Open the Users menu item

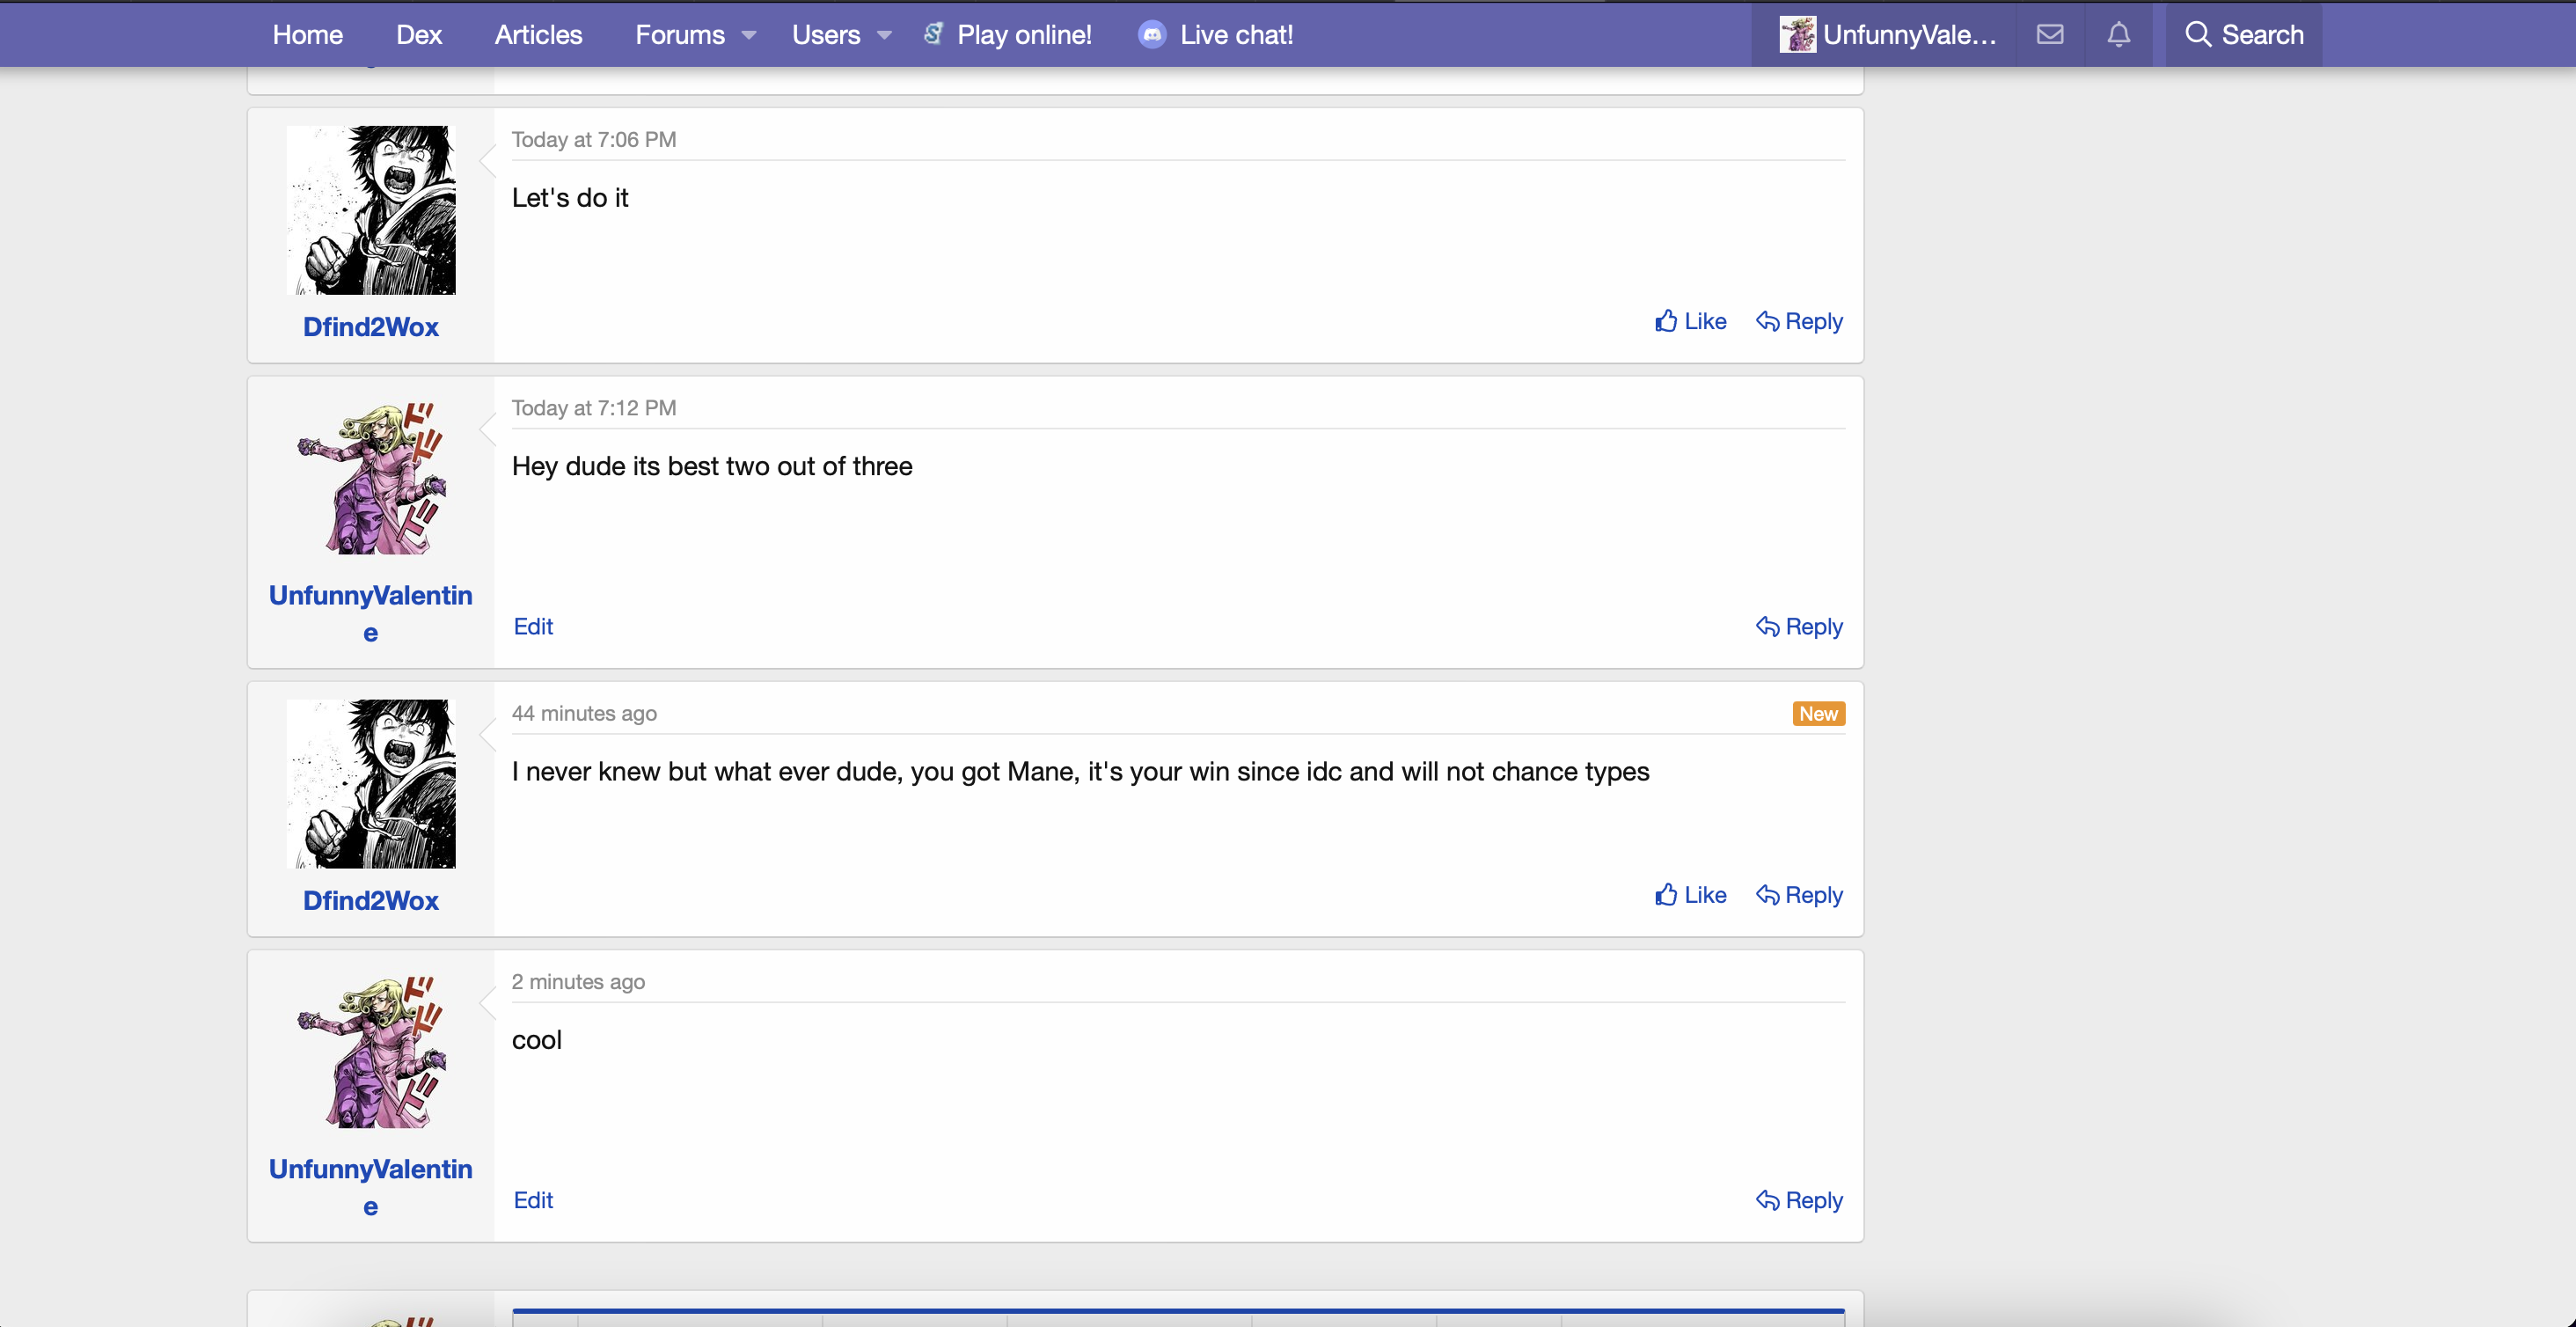pyautogui.click(x=826, y=35)
